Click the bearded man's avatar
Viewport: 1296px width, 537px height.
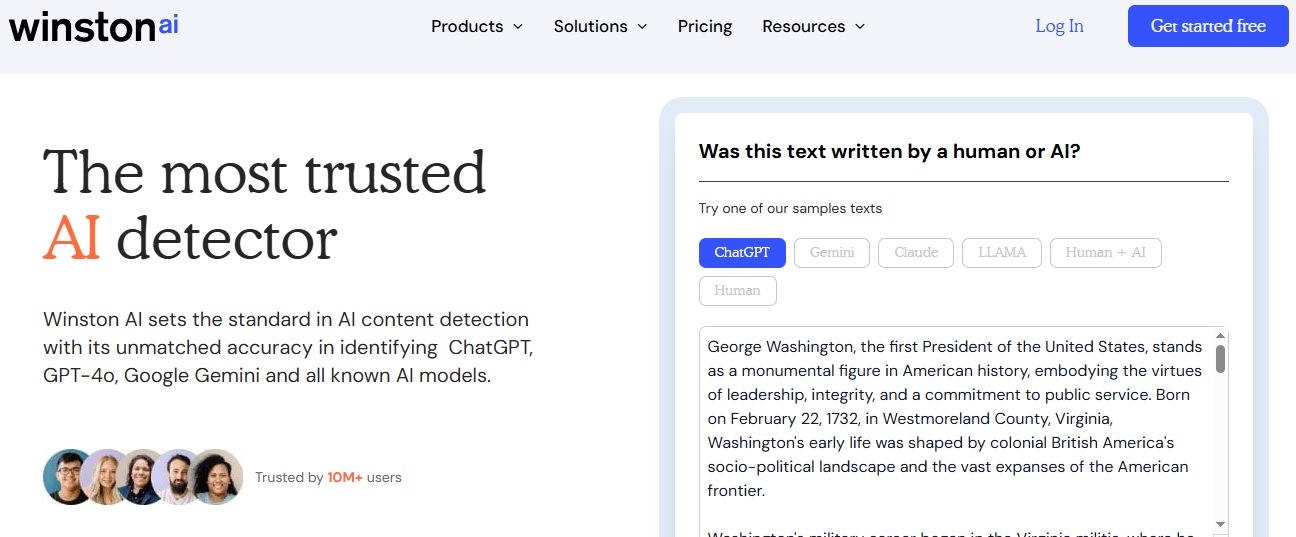coord(178,477)
